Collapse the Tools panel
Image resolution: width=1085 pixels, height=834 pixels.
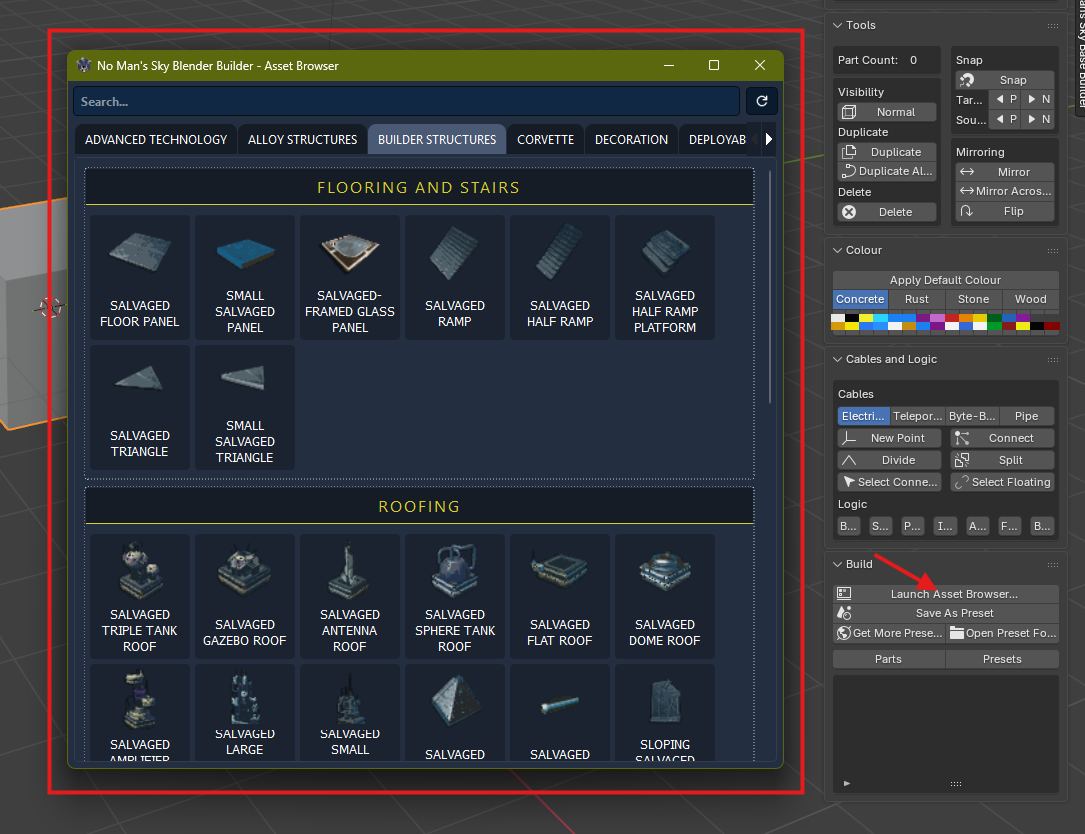pos(838,25)
